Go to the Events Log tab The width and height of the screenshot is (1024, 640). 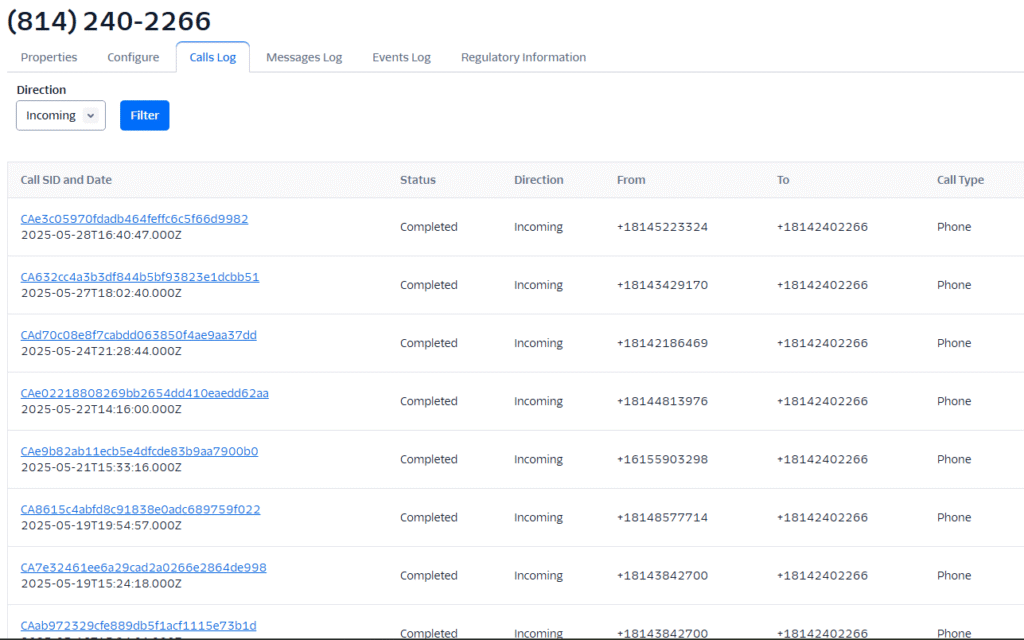tap(402, 57)
